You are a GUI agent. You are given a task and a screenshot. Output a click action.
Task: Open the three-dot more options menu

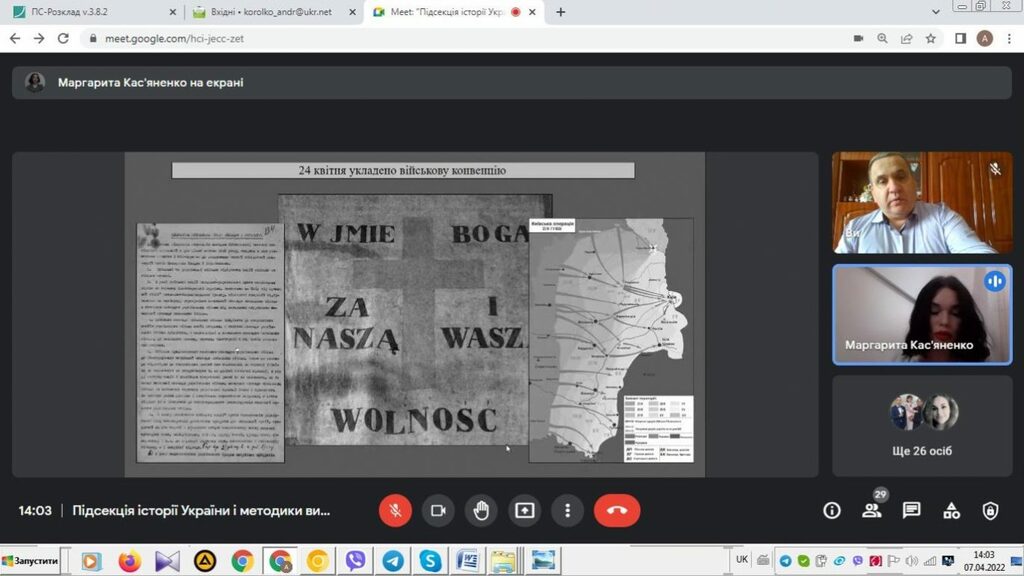[567, 510]
